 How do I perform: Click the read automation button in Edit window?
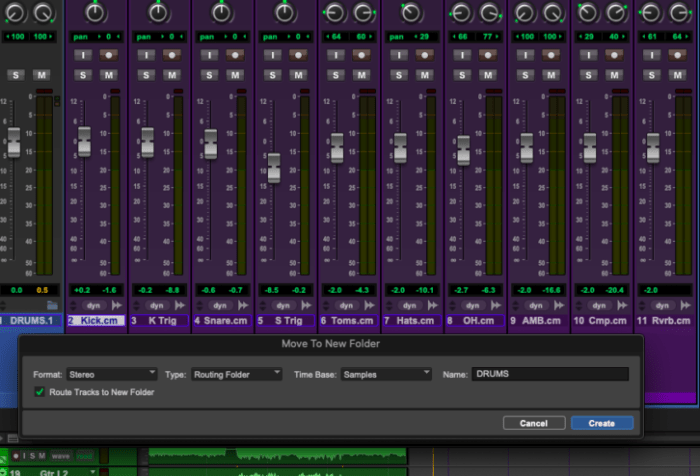click(84, 456)
